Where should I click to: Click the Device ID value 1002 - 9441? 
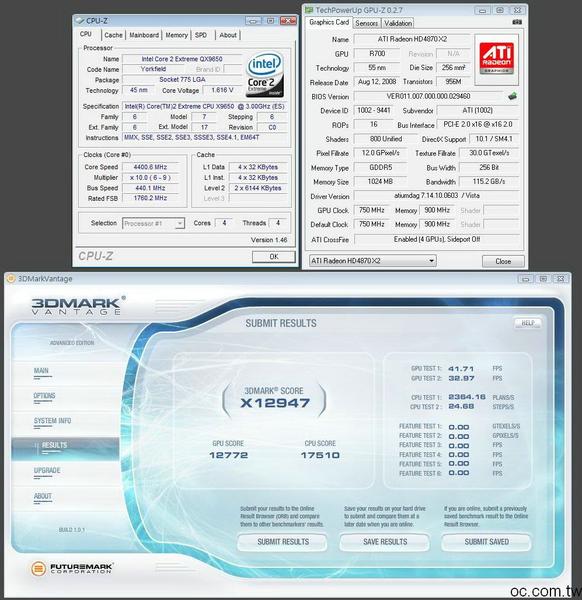click(374, 110)
